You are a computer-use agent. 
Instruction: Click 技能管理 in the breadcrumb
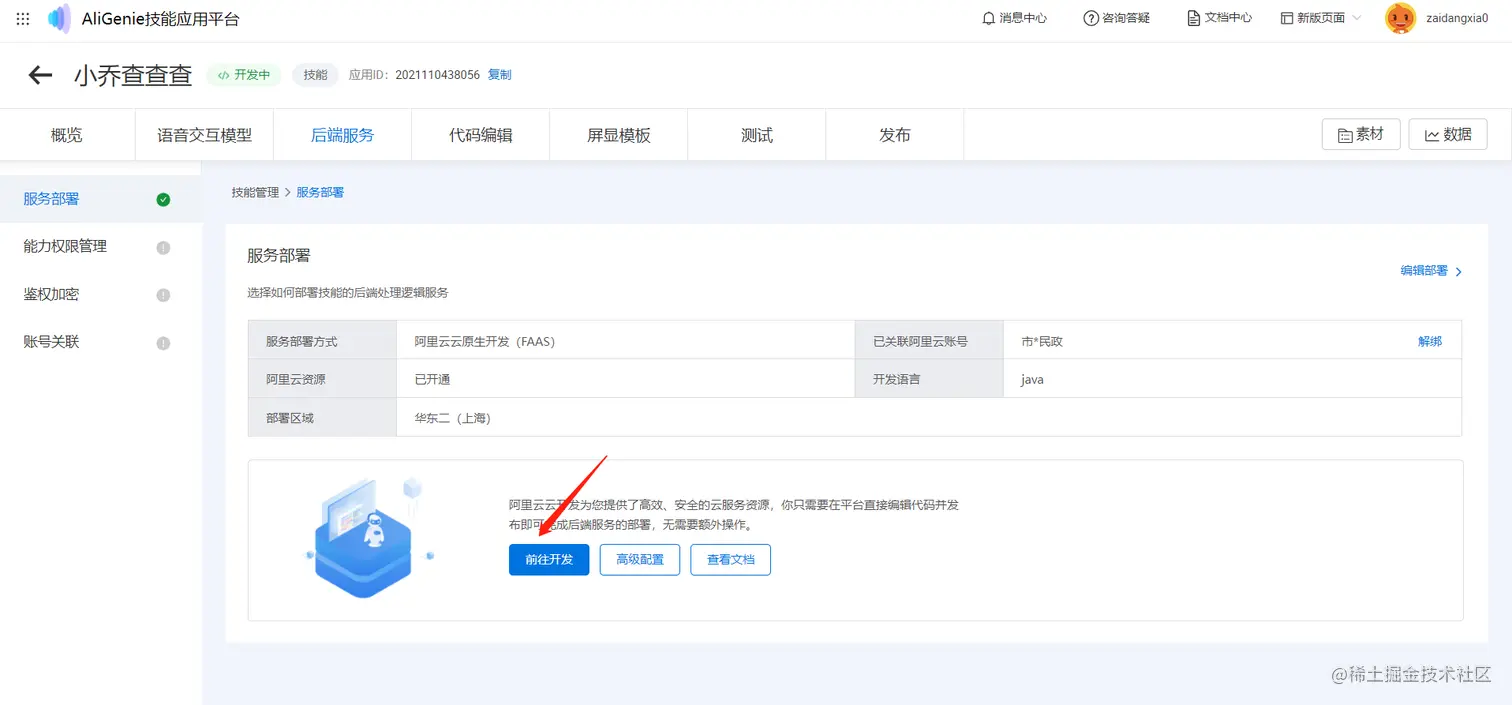(255, 192)
